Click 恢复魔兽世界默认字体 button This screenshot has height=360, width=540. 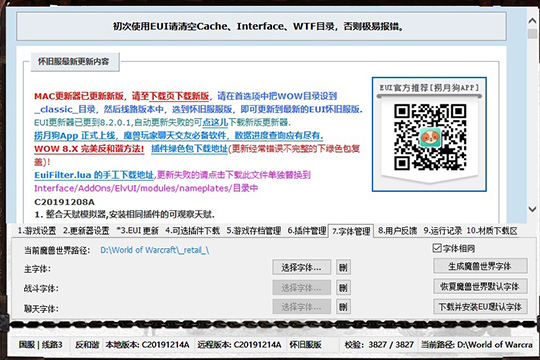pyautogui.click(x=480, y=286)
